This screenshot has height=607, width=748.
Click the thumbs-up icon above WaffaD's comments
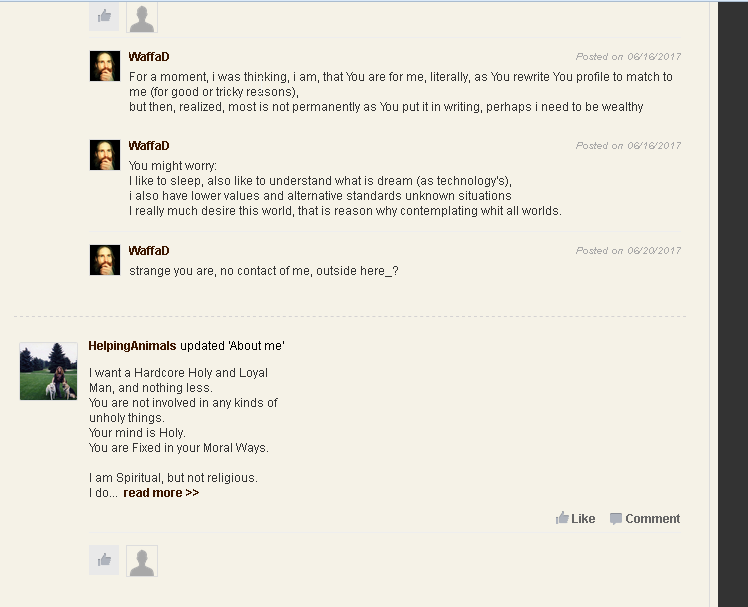[104, 17]
